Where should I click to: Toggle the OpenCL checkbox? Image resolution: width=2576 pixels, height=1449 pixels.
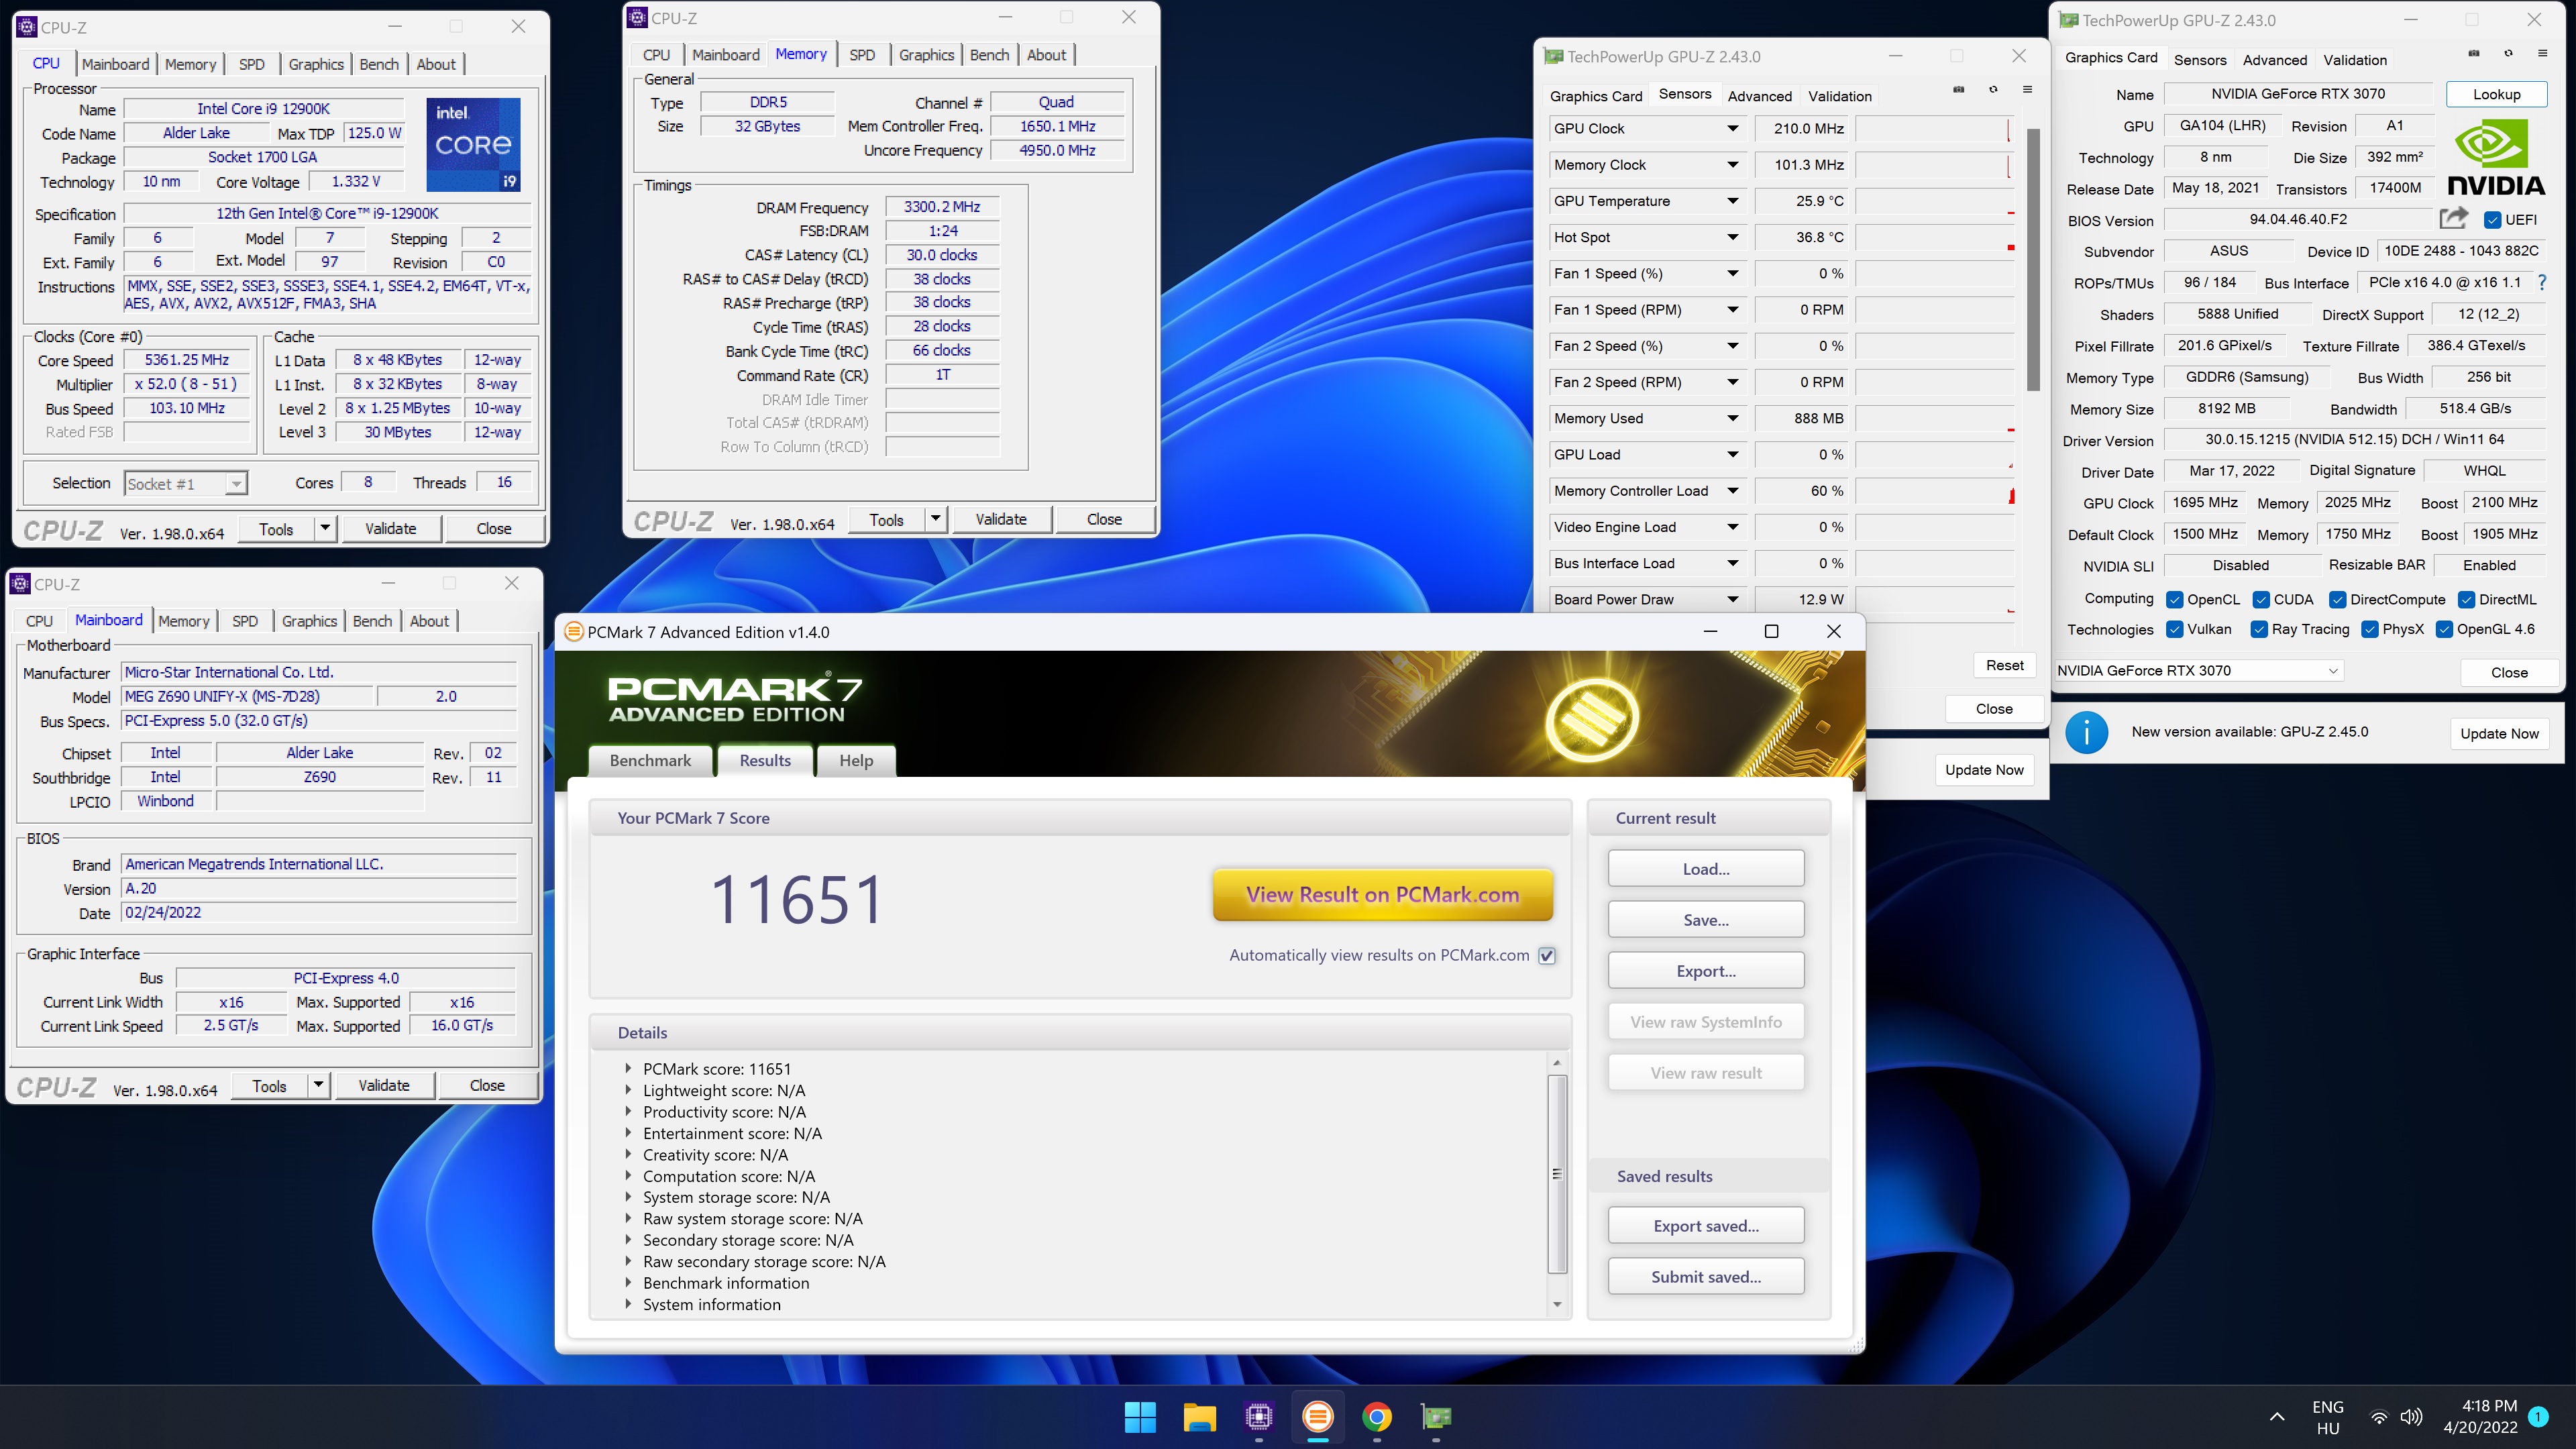click(x=2174, y=600)
